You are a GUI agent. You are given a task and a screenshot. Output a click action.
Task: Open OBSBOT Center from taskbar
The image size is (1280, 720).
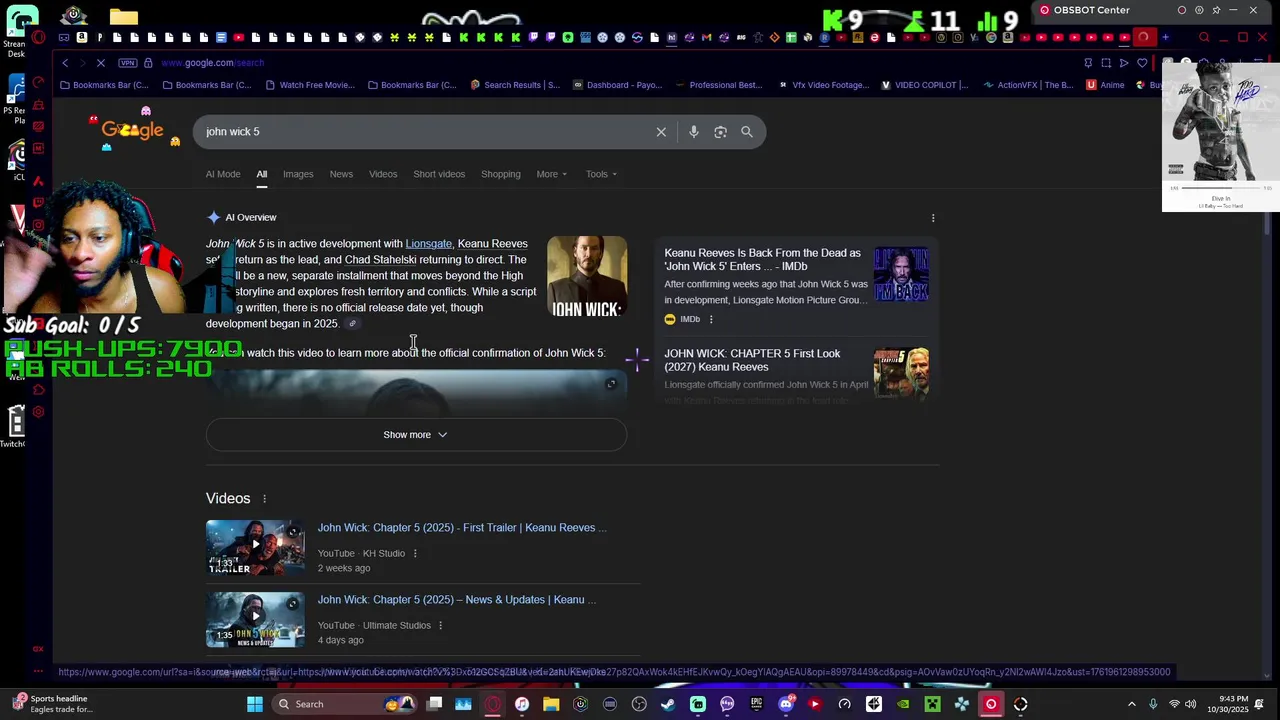[991, 704]
